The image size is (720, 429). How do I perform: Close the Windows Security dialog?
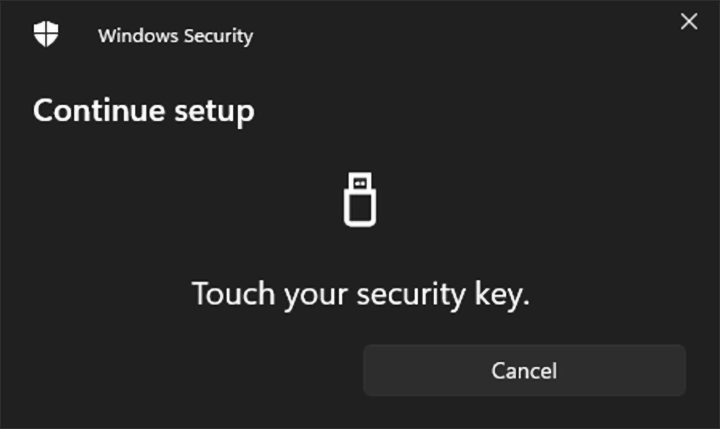(x=689, y=22)
